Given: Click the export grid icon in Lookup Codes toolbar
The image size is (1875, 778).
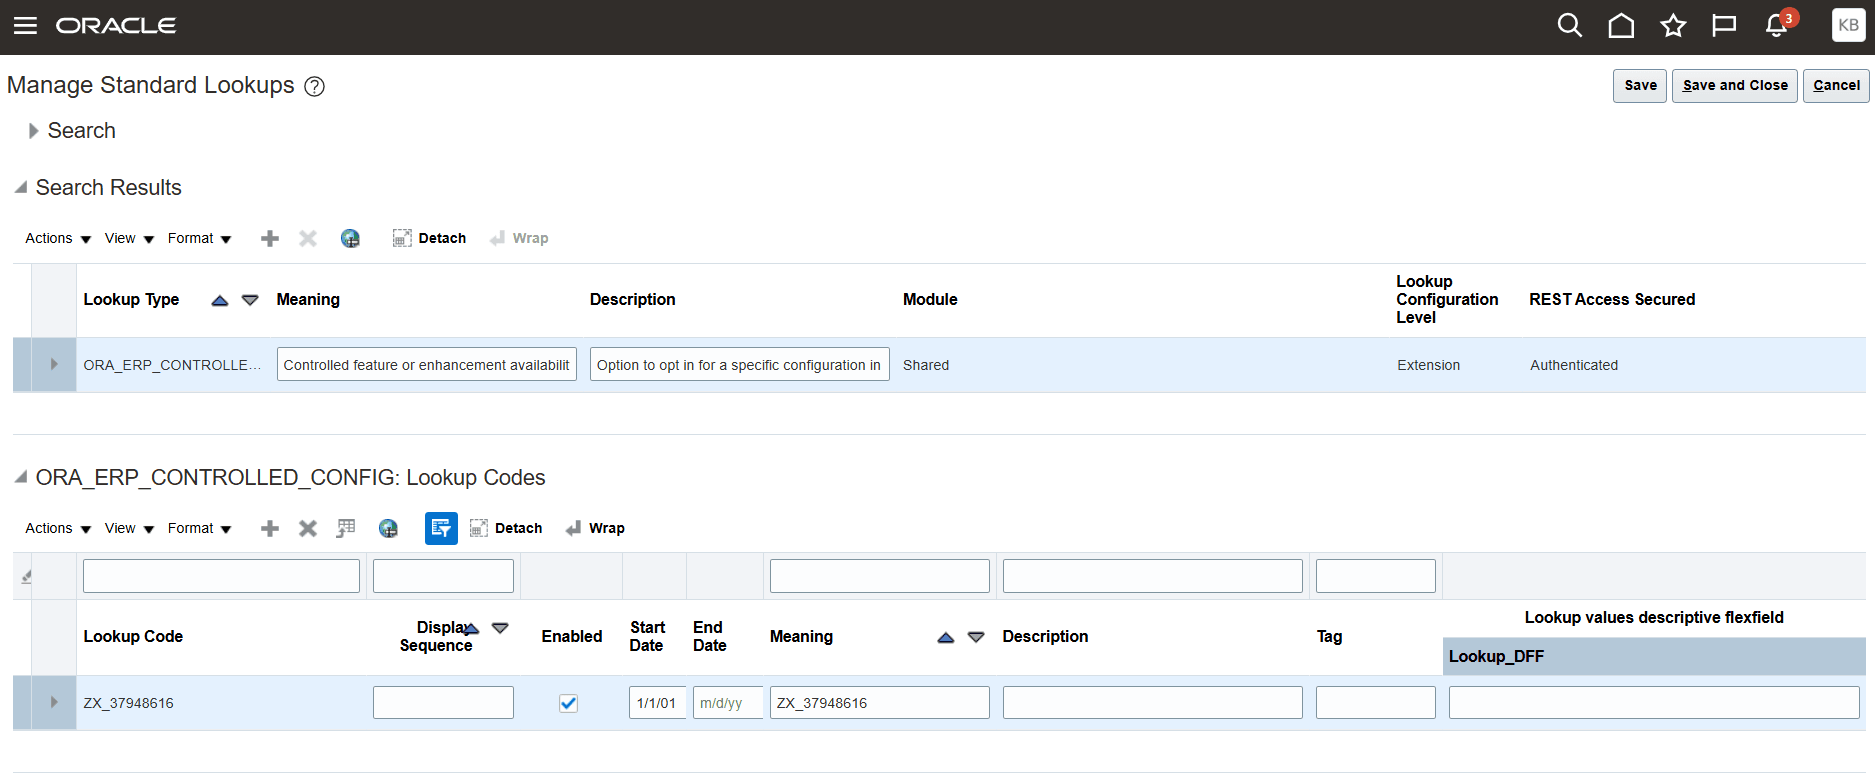Looking at the screenshot, I should [x=346, y=528].
